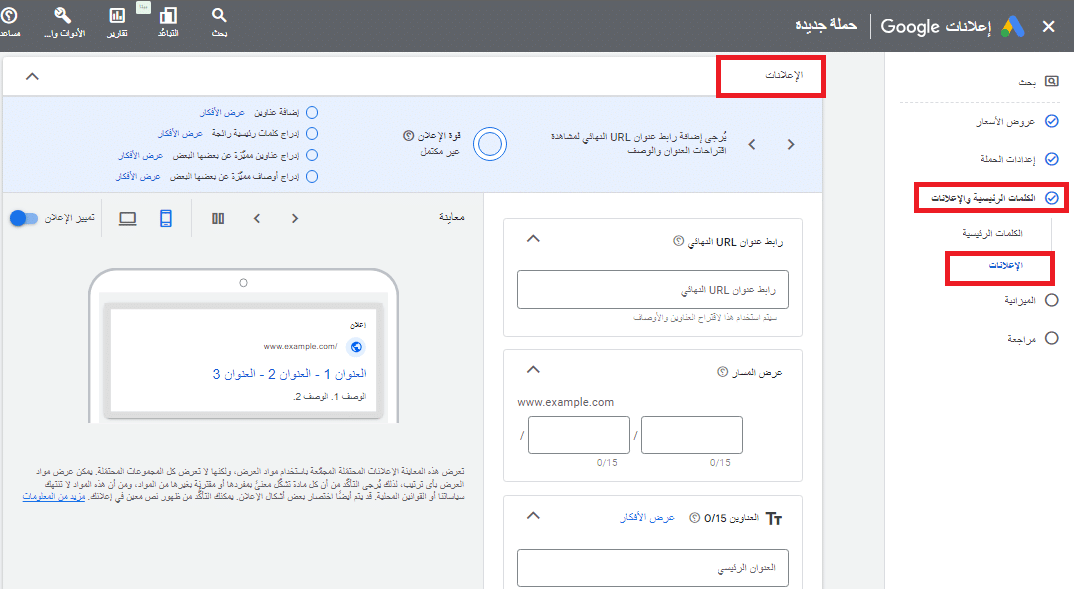Click عرض الأفكار link in headlines section
1074x589 pixels.
647,518
